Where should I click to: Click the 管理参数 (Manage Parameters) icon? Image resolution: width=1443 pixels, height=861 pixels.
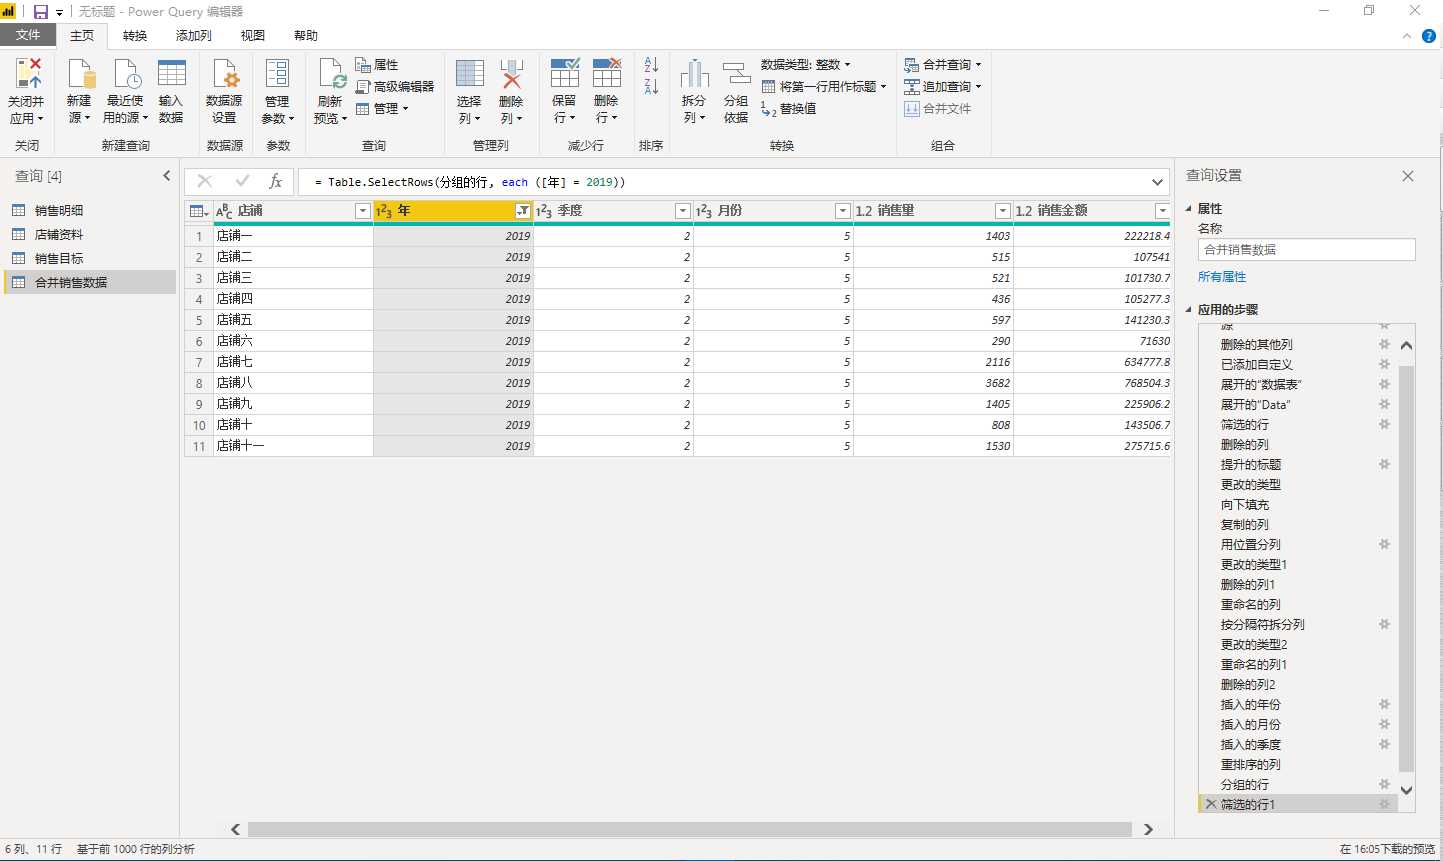pyautogui.click(x=277, y=73)
